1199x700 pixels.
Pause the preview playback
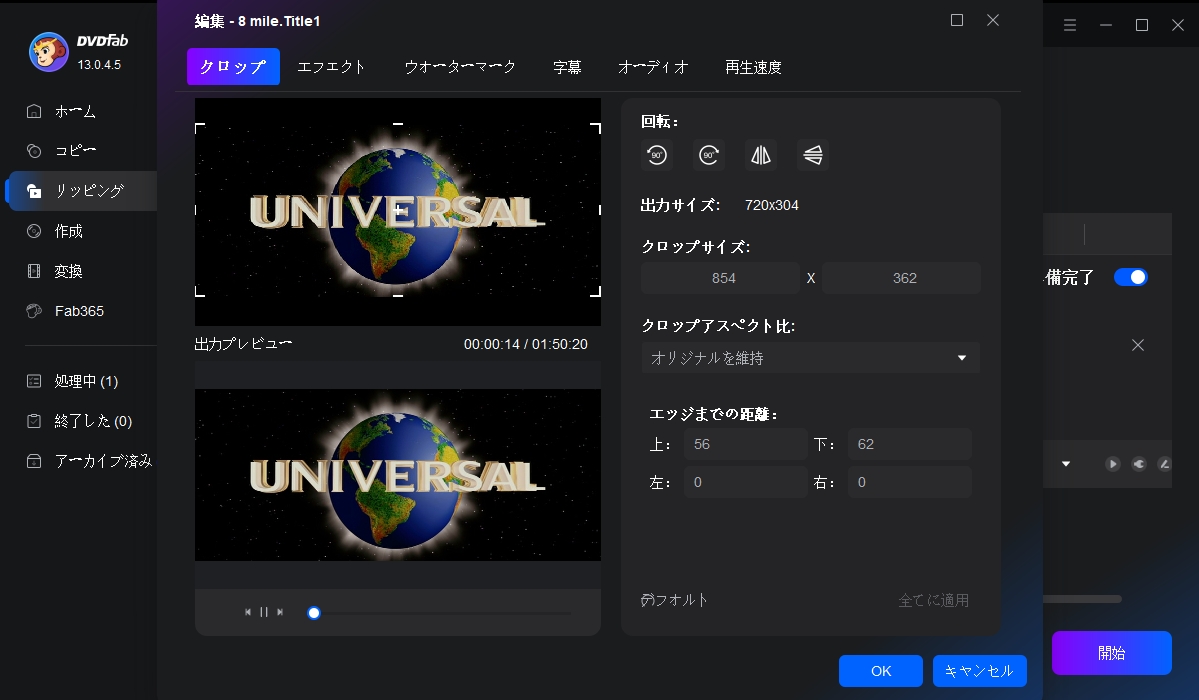coord(264,612)
